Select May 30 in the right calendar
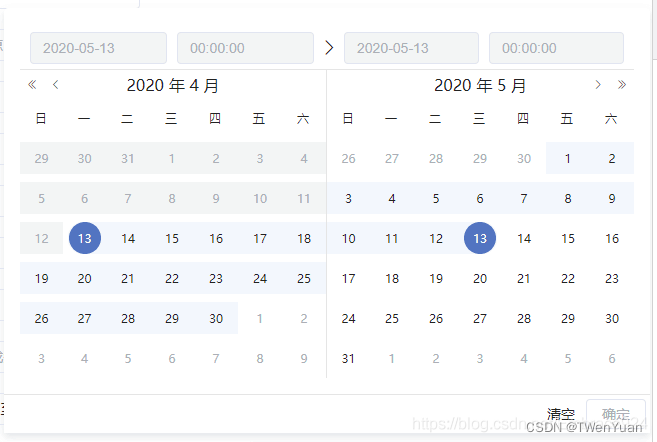Viewport: 657px width, 442px height. coord(612,318)
